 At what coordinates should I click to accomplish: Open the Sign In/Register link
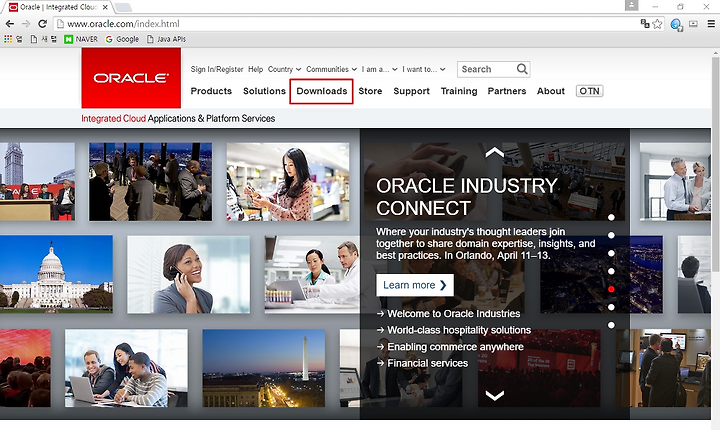point(217,69)
